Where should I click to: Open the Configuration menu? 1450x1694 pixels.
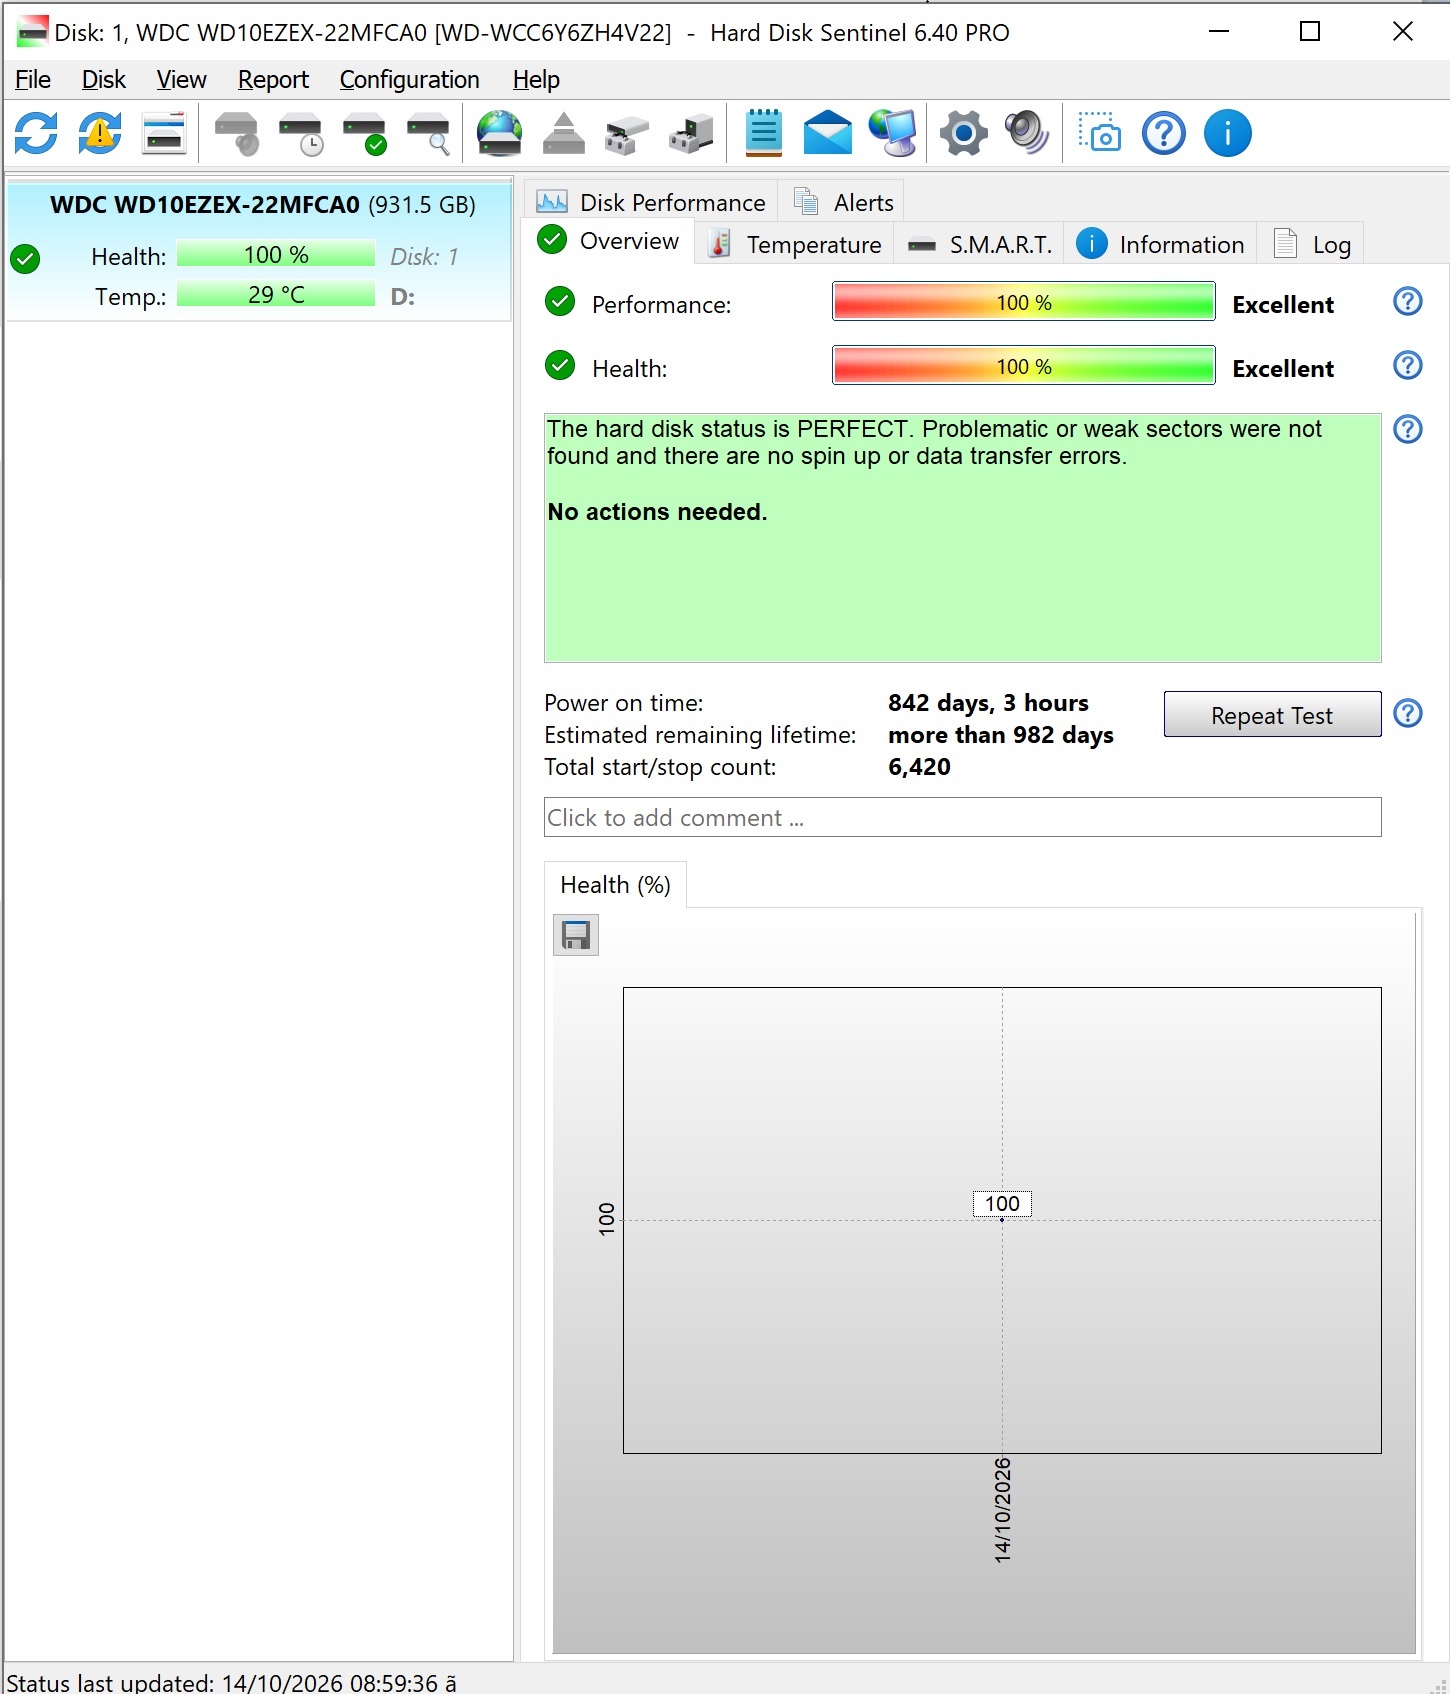click(x=409, y=80)
